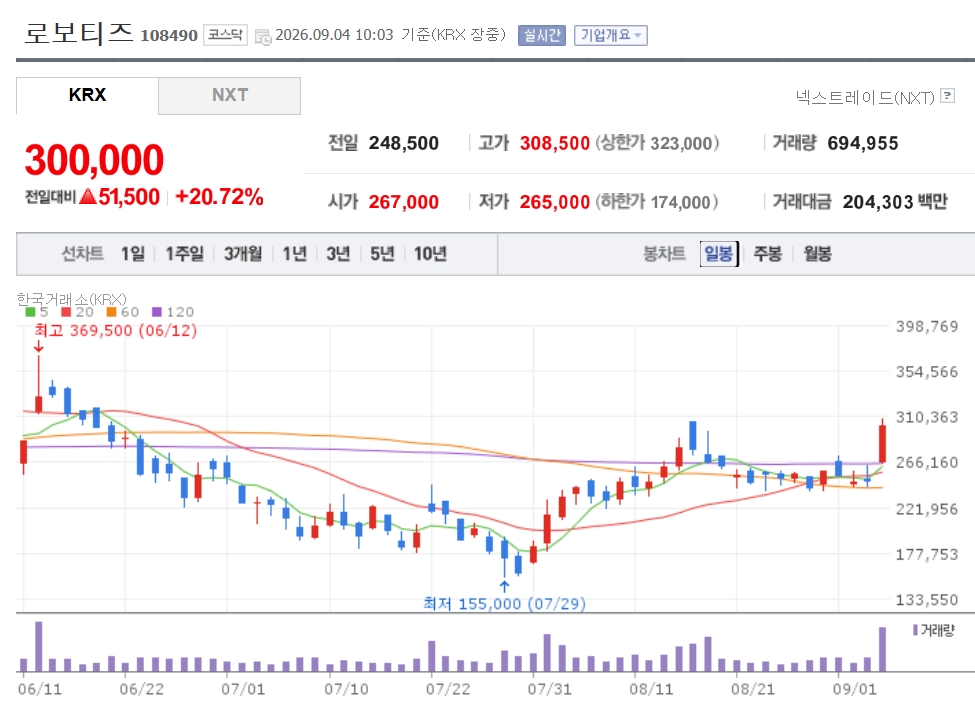The width and height of the screenshot is (975, 720).
Task: Open the NXT help question icon
Action: pos(947,95)
